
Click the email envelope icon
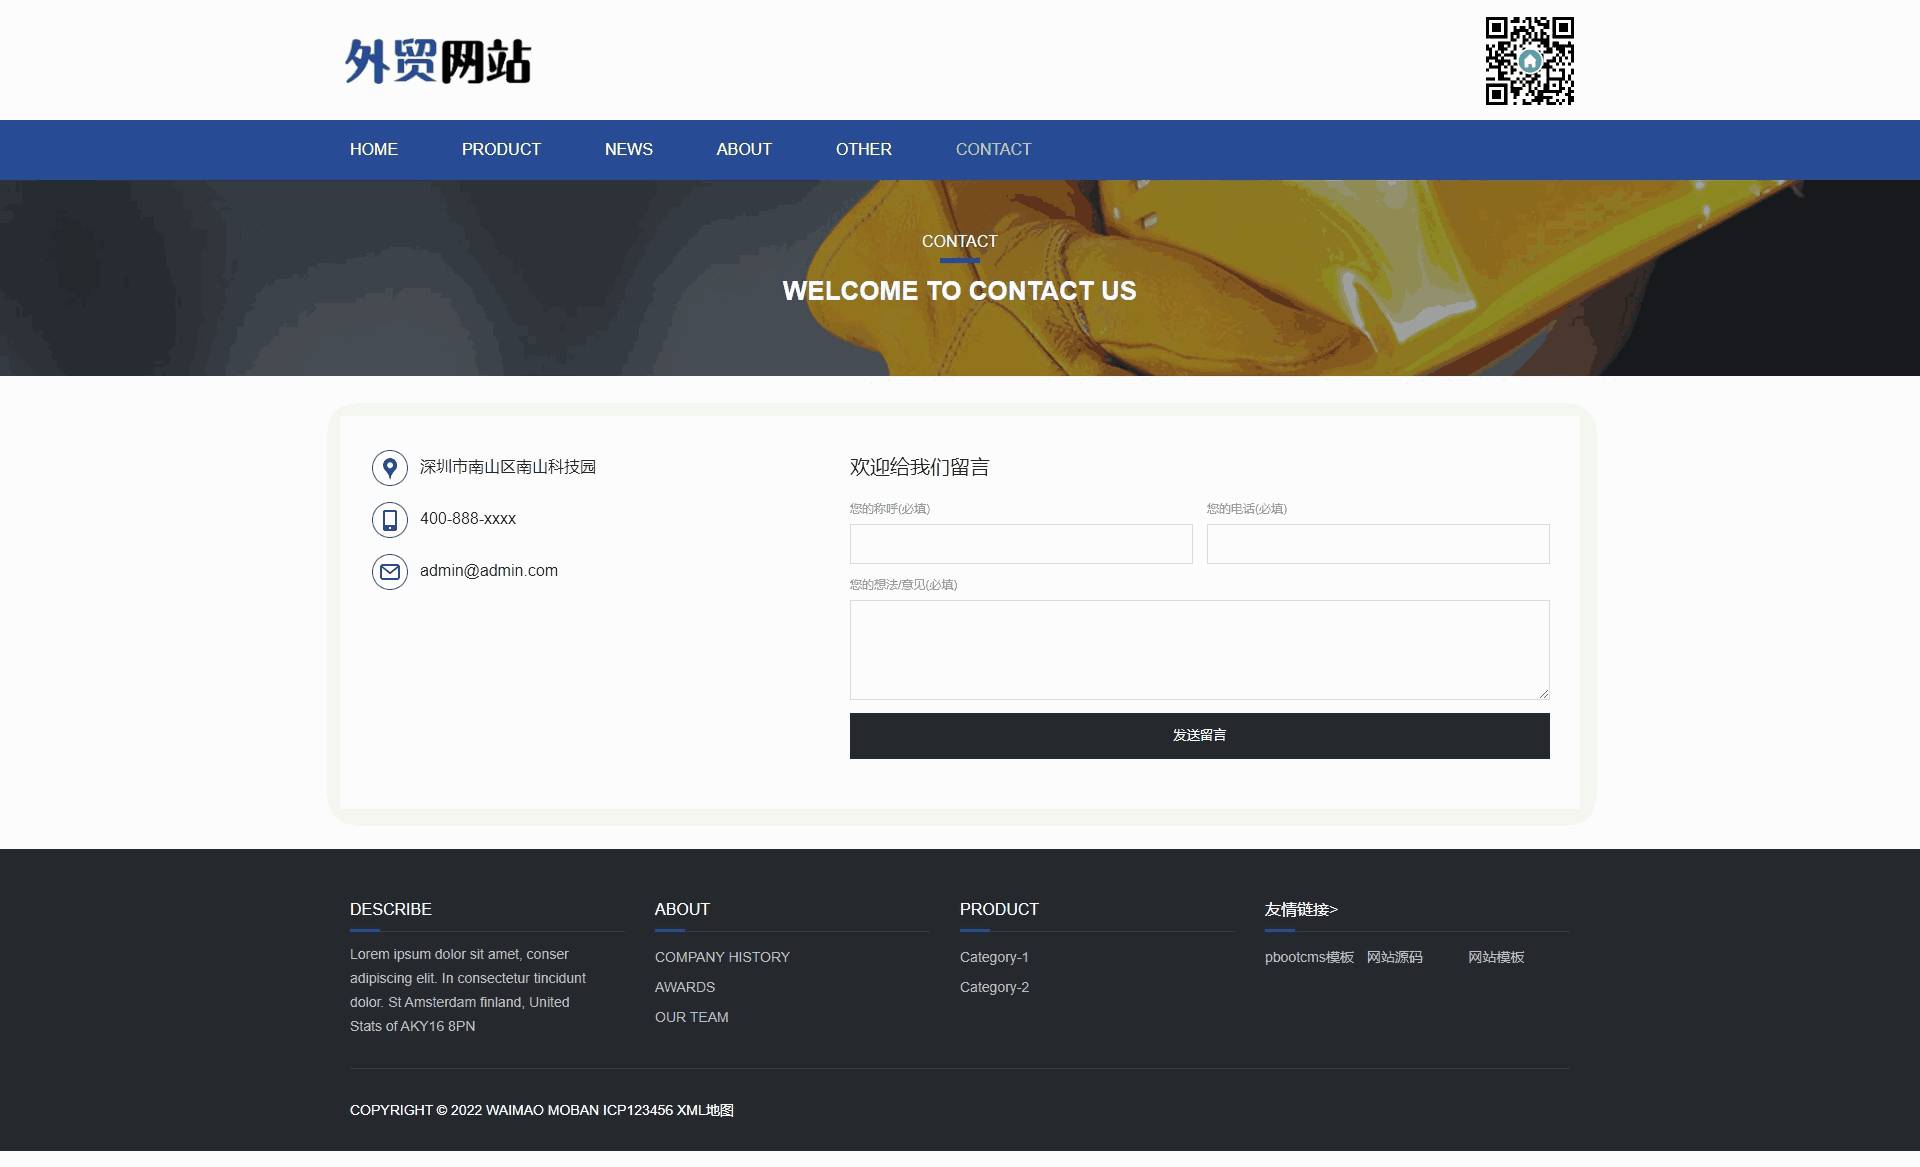tap(390, 572)
